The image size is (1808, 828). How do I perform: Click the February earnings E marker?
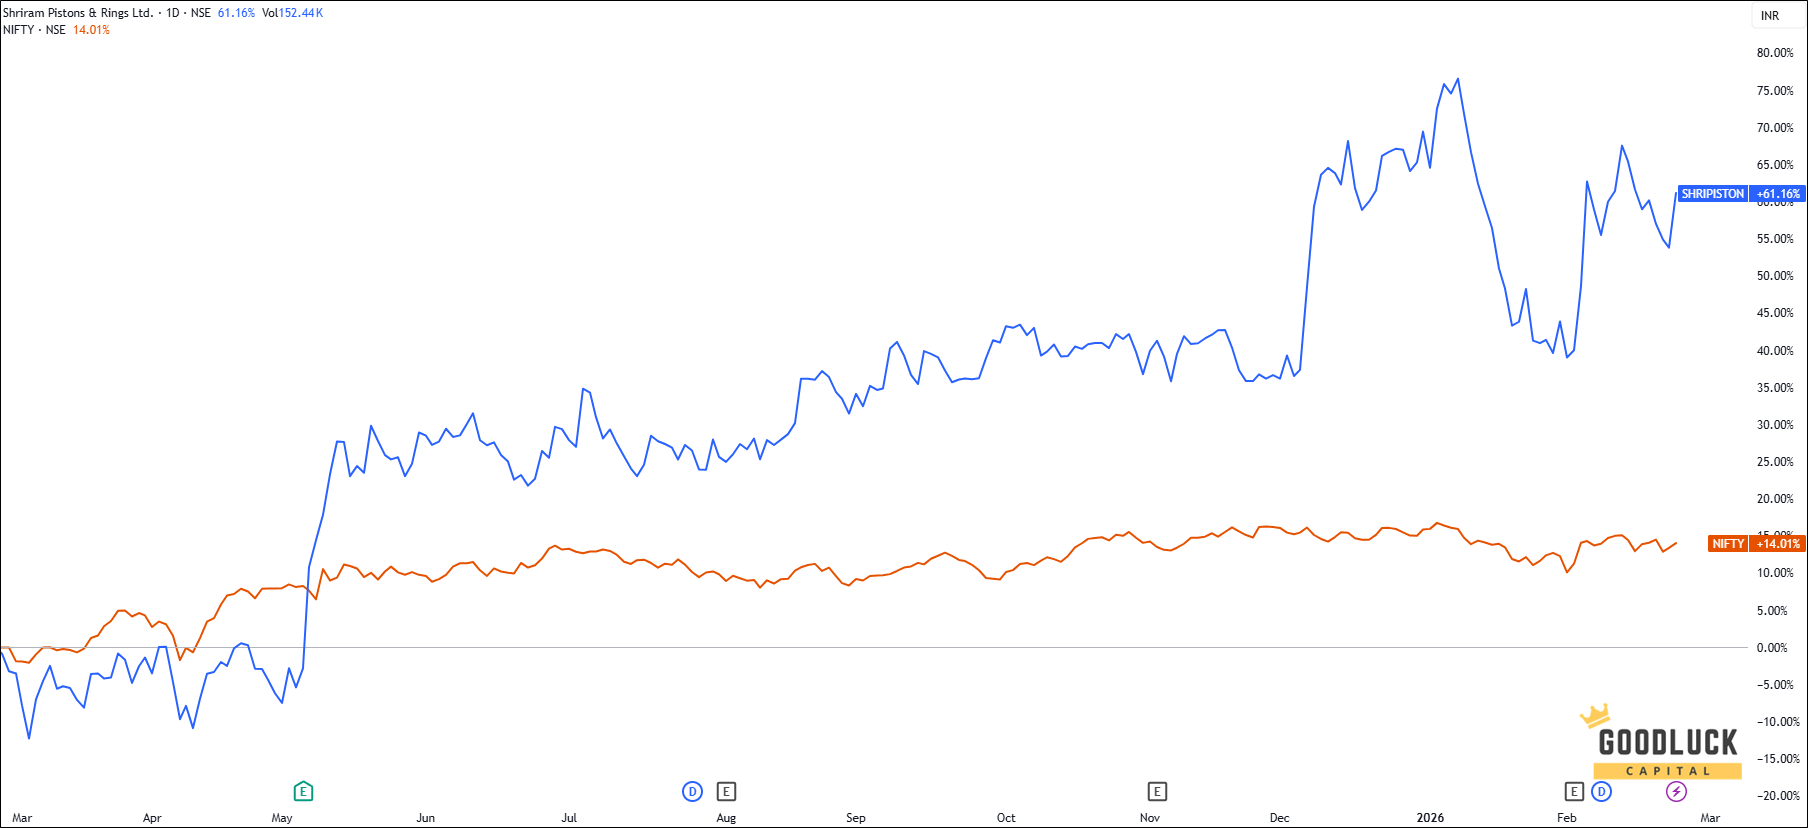[1574, 792]
